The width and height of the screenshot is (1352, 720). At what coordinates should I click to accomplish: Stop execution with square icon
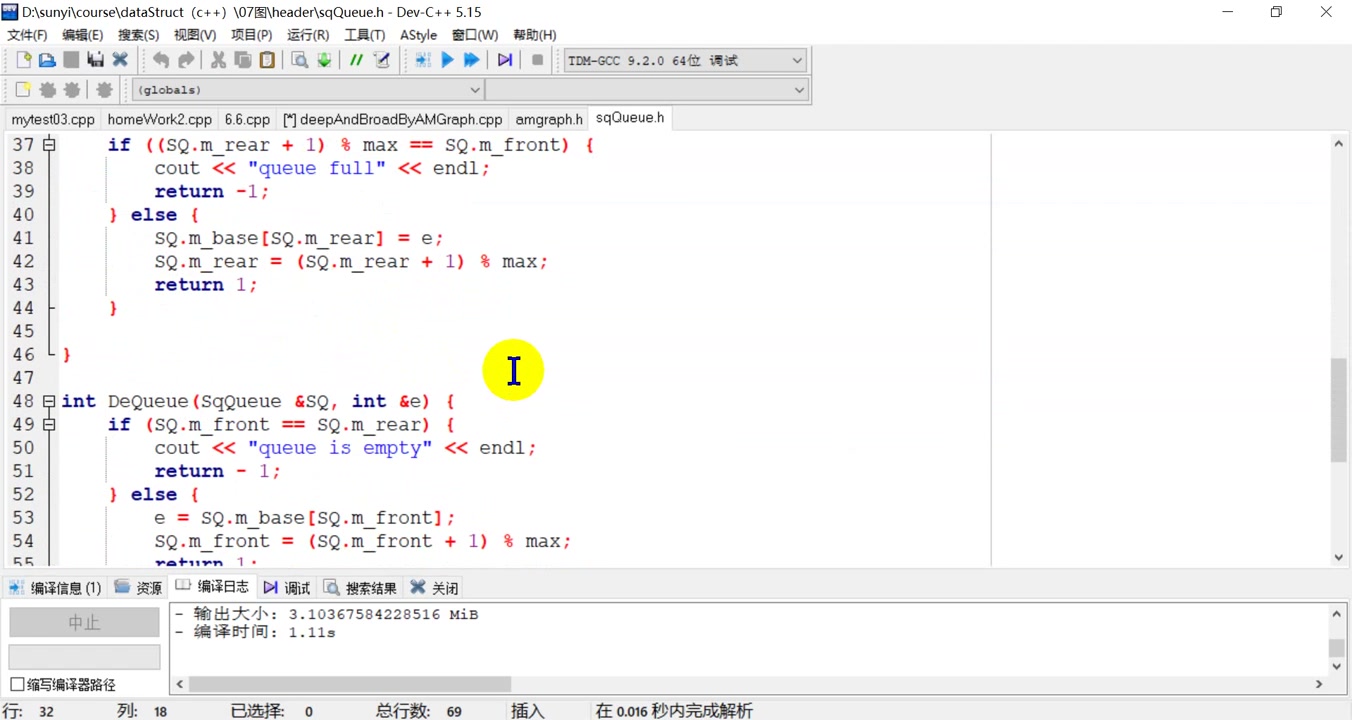click(x=537, y=60)
